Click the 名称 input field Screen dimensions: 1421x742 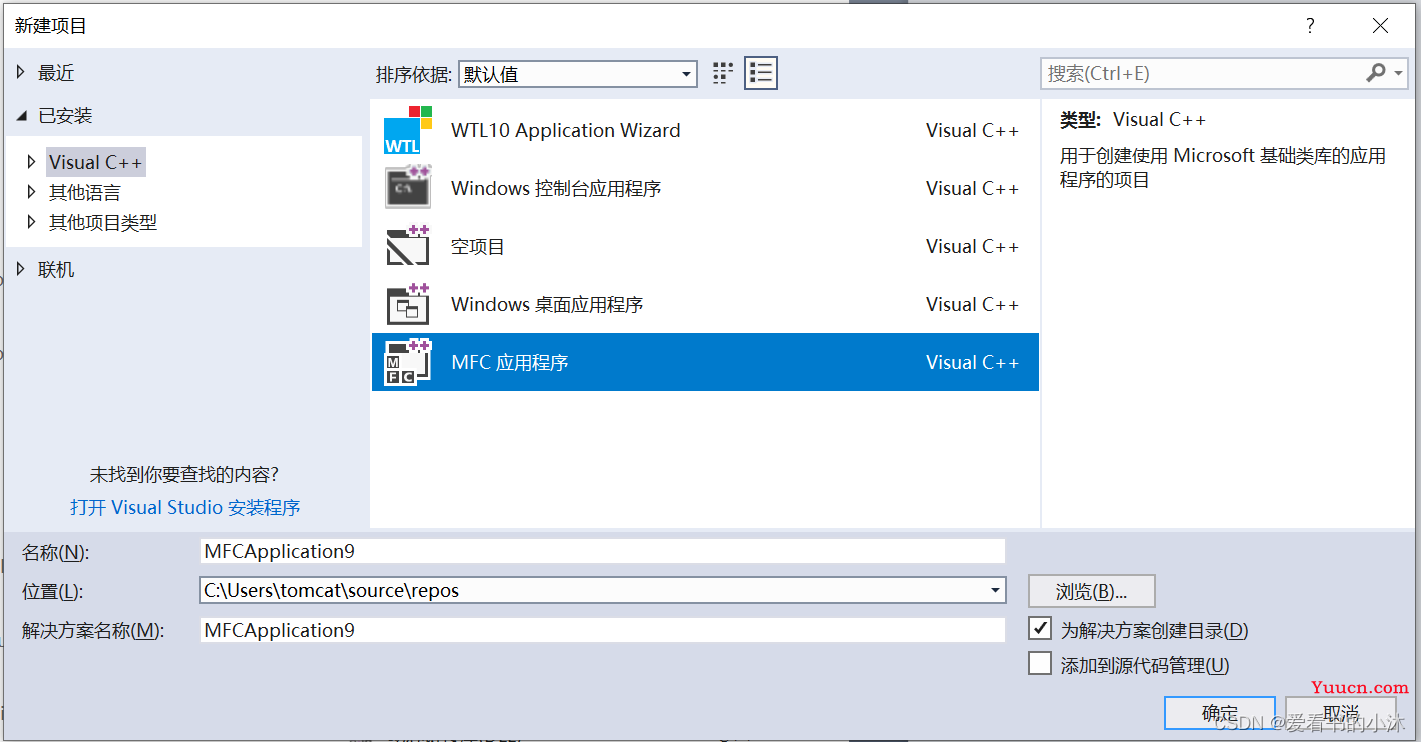coord(602,551)
